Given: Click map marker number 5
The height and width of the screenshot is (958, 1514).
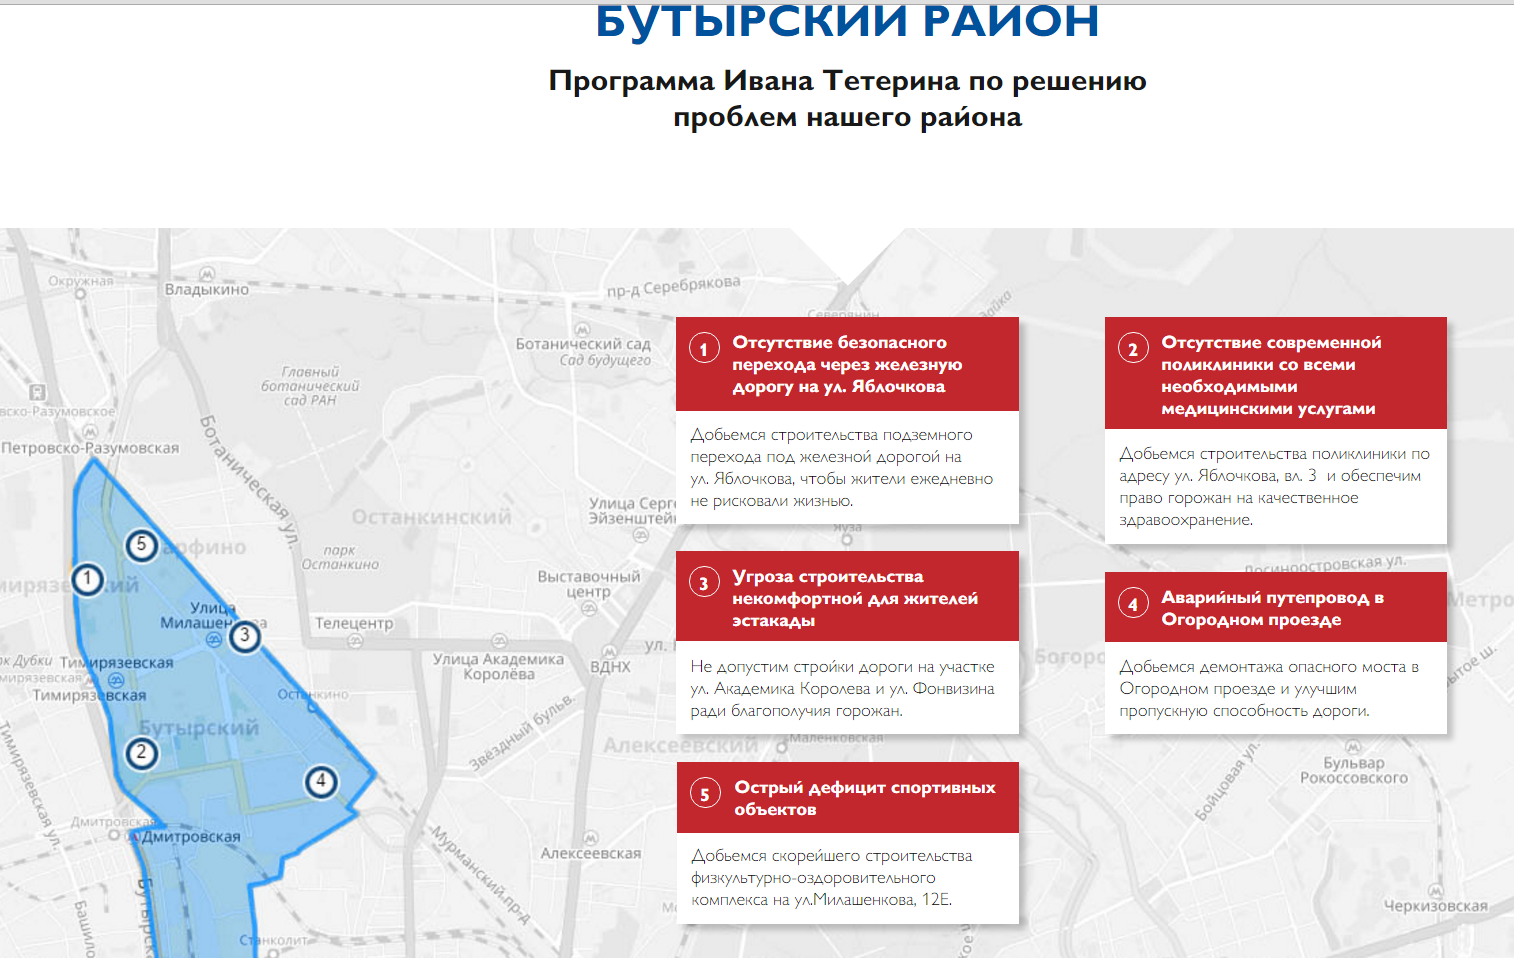Looking at the screenshot, I should (141, 545).
